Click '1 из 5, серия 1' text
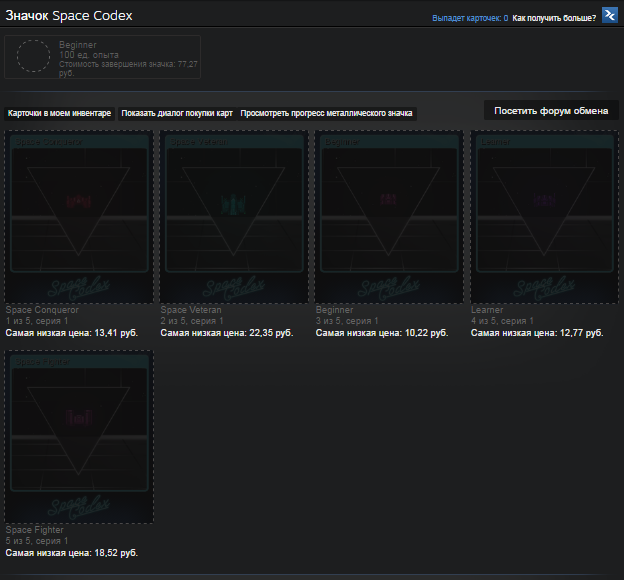The image size is (624, 580). [x=37, y=321]
